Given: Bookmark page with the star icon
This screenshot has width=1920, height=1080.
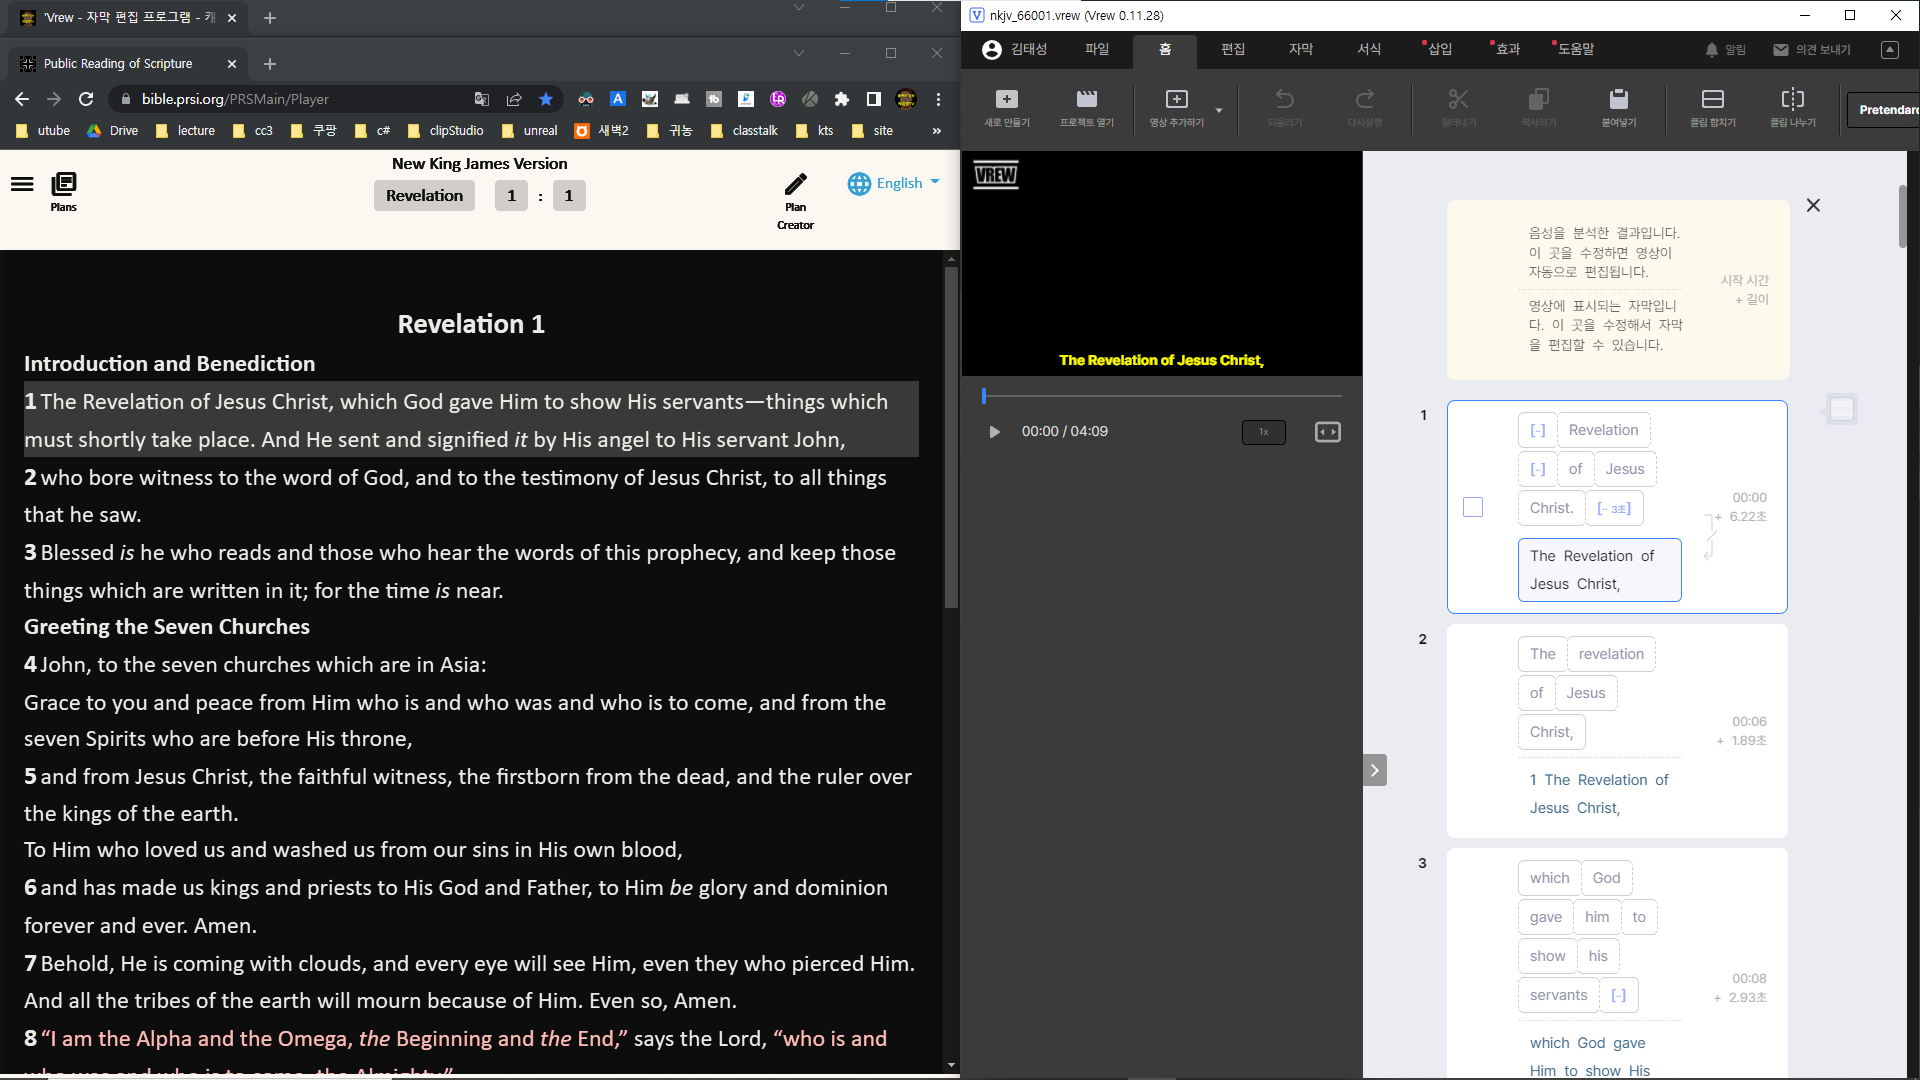Looking at the screenshot, I should pyautogui.click(x=546, y=99).
